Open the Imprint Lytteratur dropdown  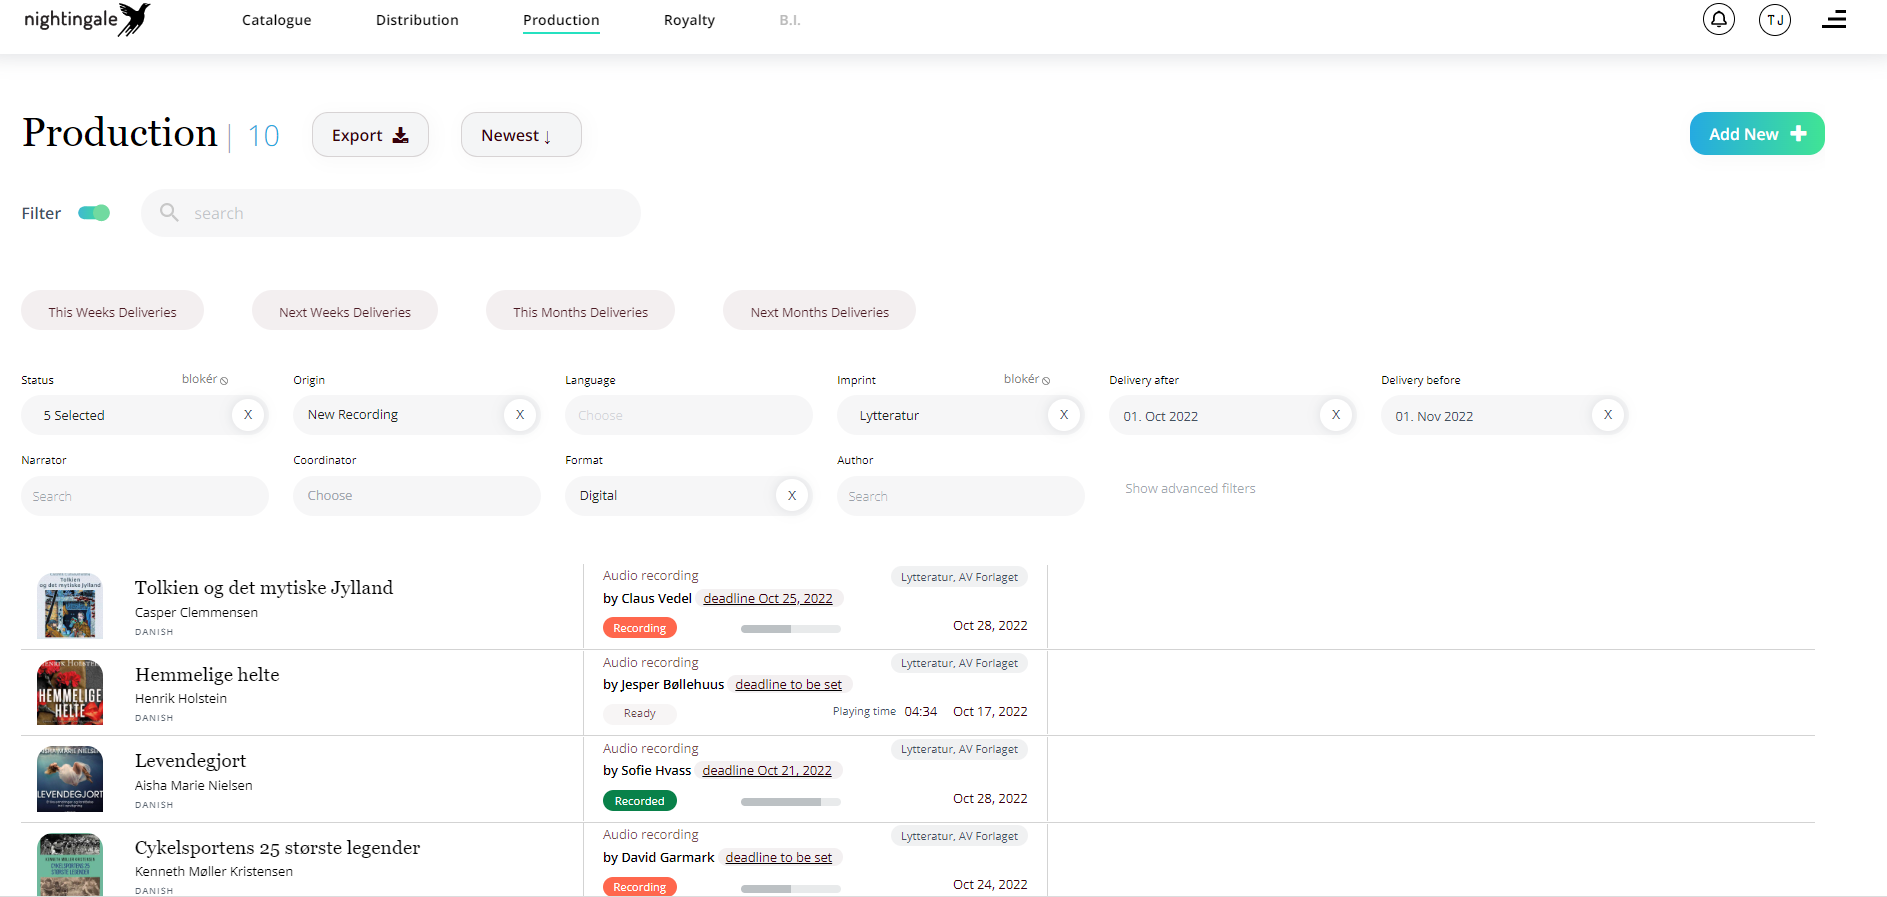[x=961, y=415]
